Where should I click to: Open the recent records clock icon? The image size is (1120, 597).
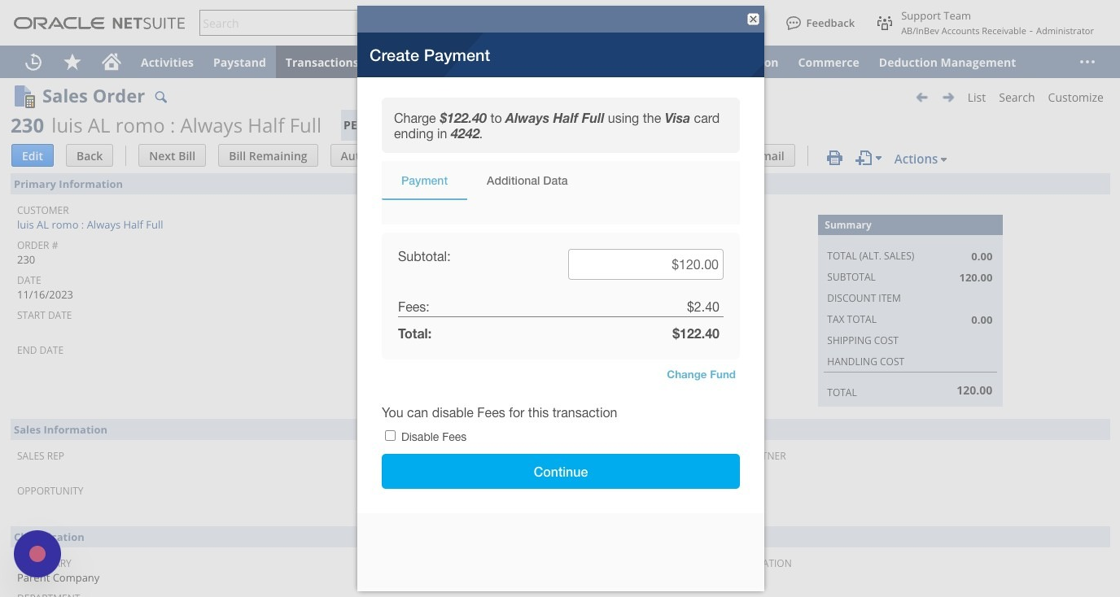pyautogui.click(x=33, y=62)
